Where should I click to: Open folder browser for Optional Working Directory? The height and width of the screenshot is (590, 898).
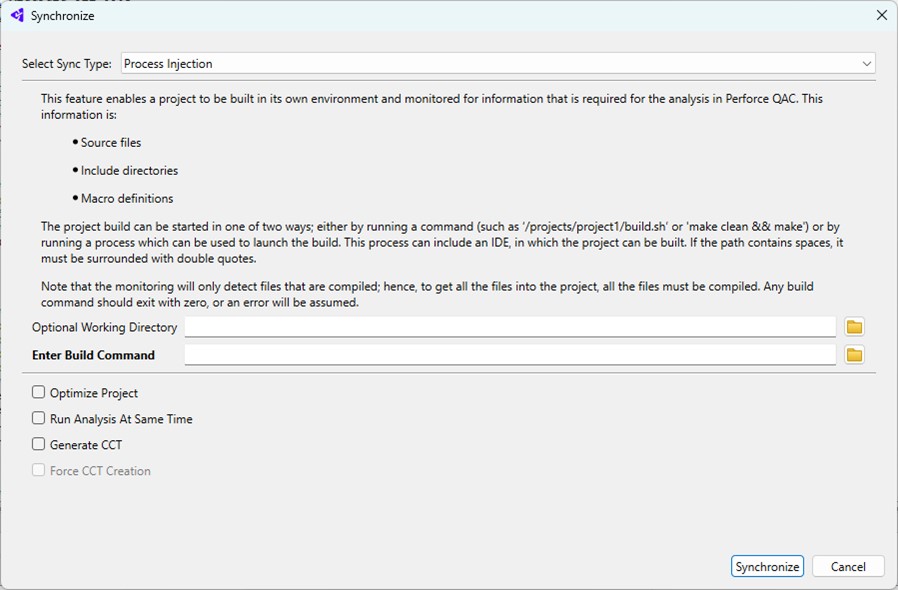click(855, 326)
